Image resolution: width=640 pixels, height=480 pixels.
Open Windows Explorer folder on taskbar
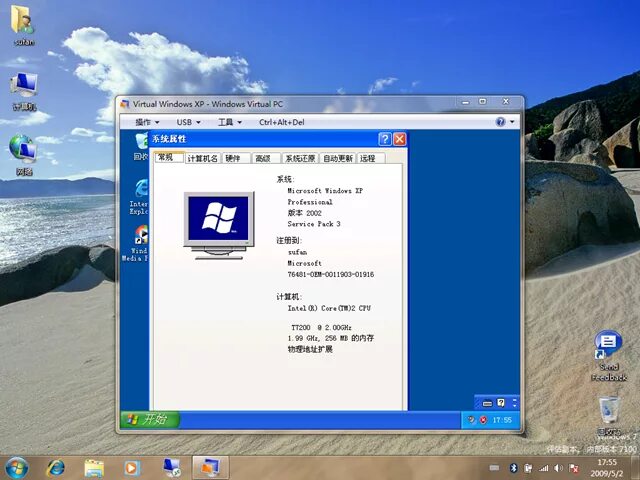[94, 468]
